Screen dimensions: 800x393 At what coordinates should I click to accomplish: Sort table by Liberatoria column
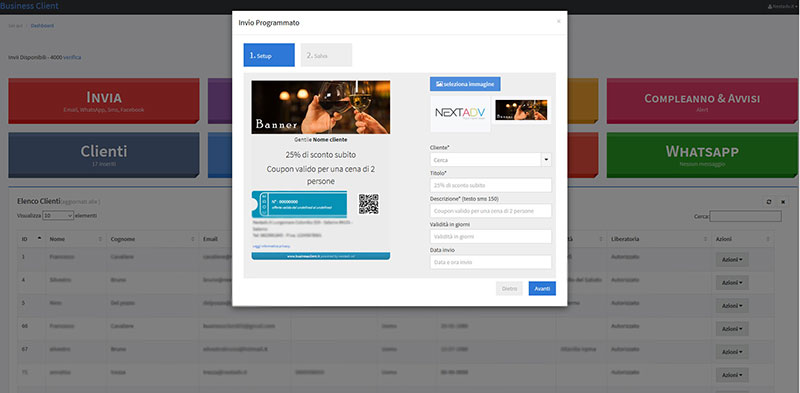[x=658, y=239]
